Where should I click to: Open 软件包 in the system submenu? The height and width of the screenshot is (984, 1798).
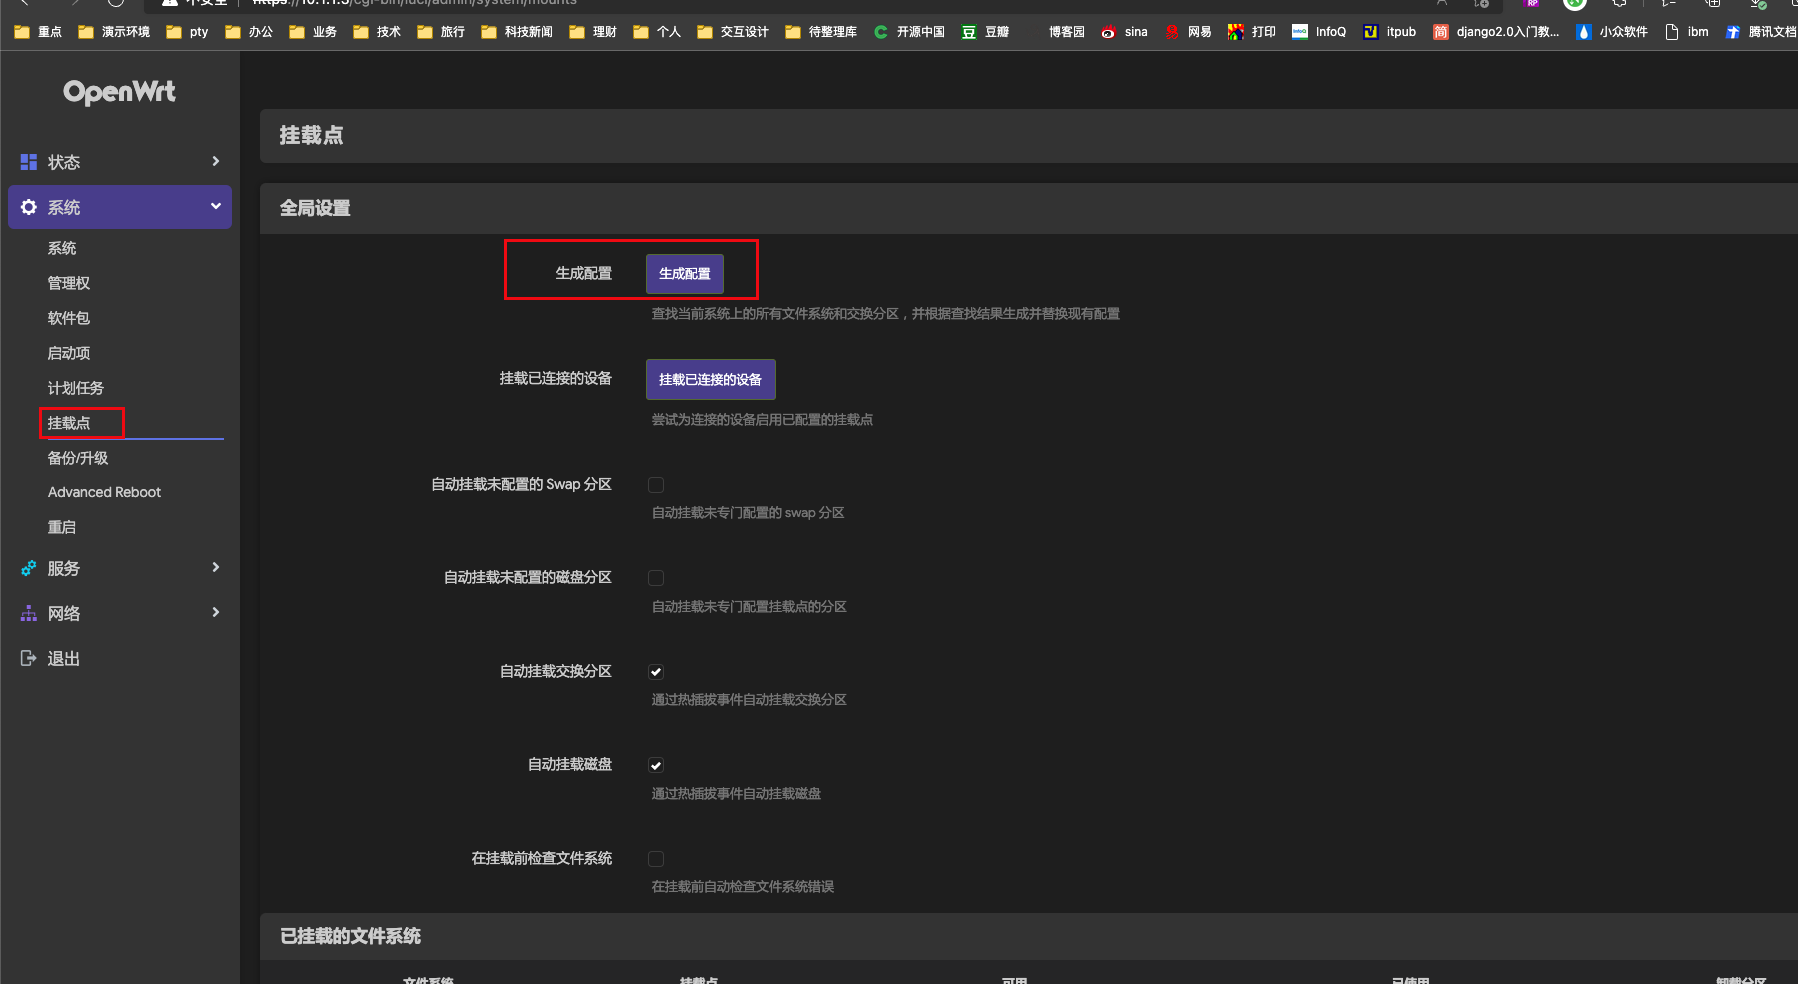point(69,318)
